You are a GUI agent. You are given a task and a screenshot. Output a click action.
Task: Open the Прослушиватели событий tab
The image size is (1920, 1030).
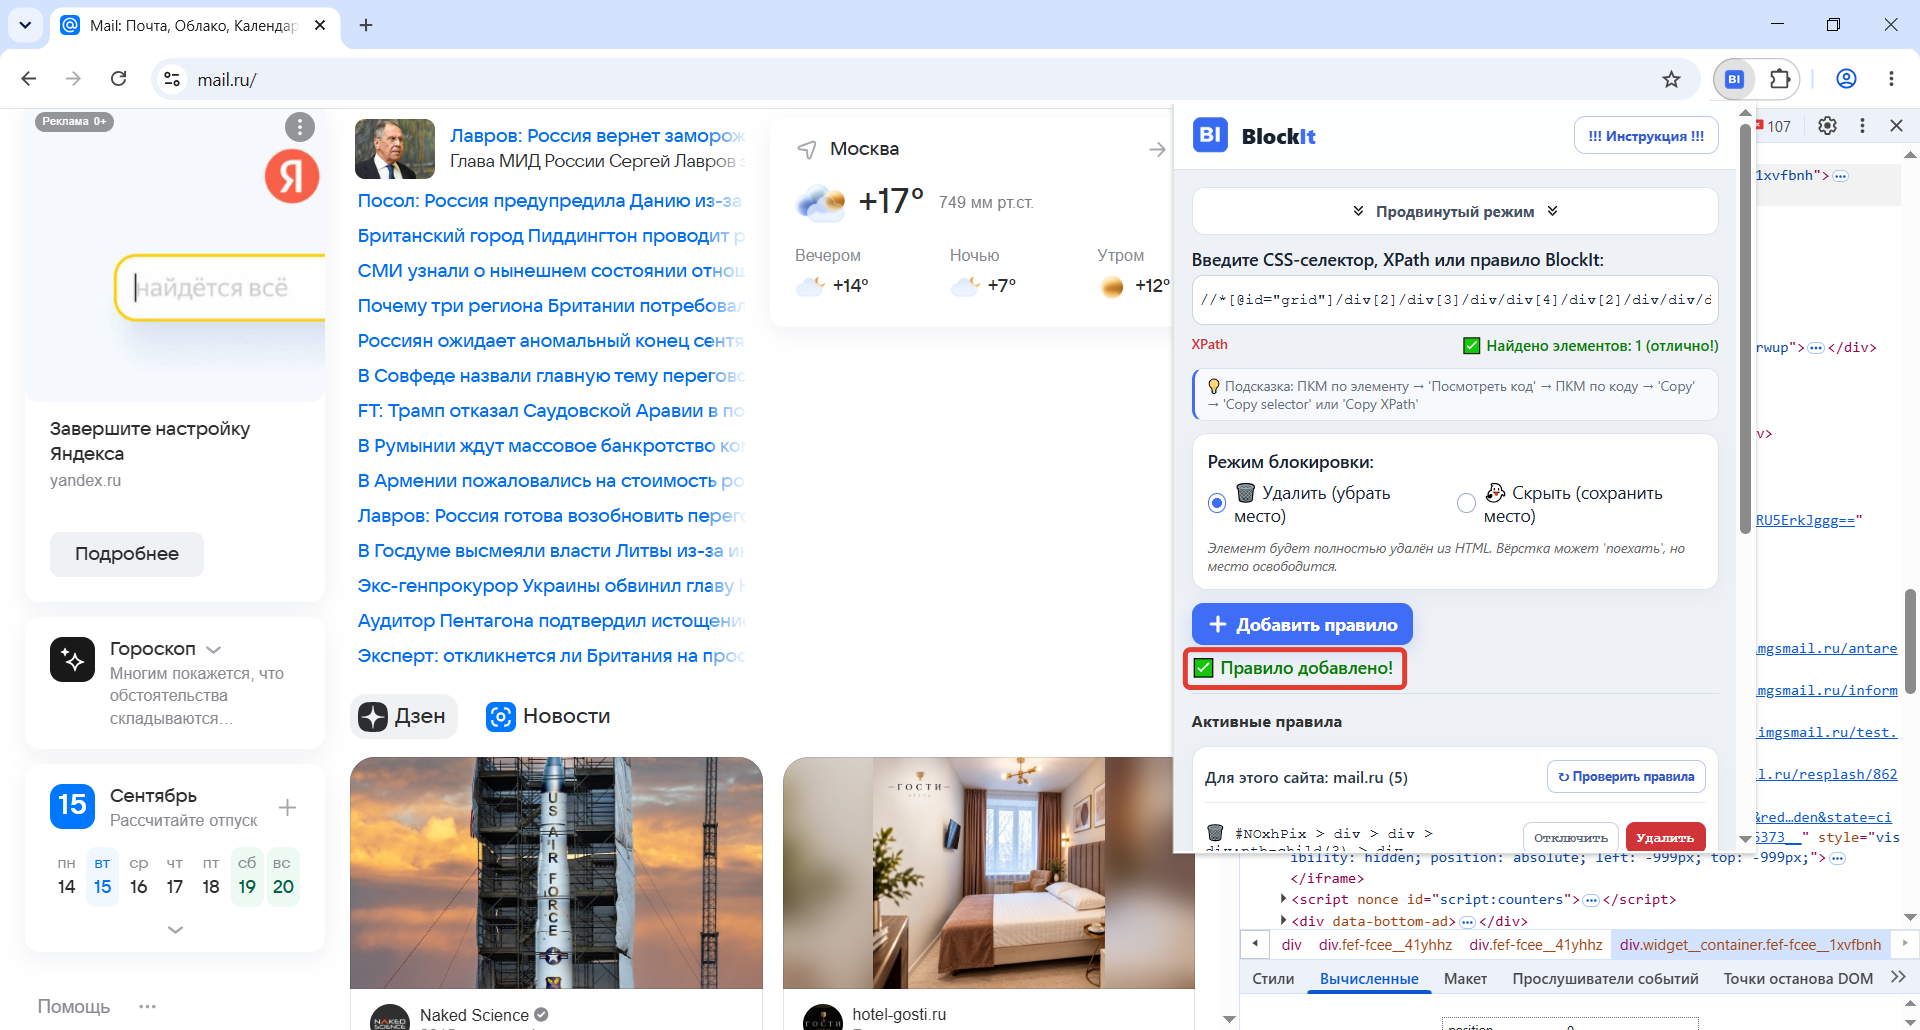click(1605, 979)
